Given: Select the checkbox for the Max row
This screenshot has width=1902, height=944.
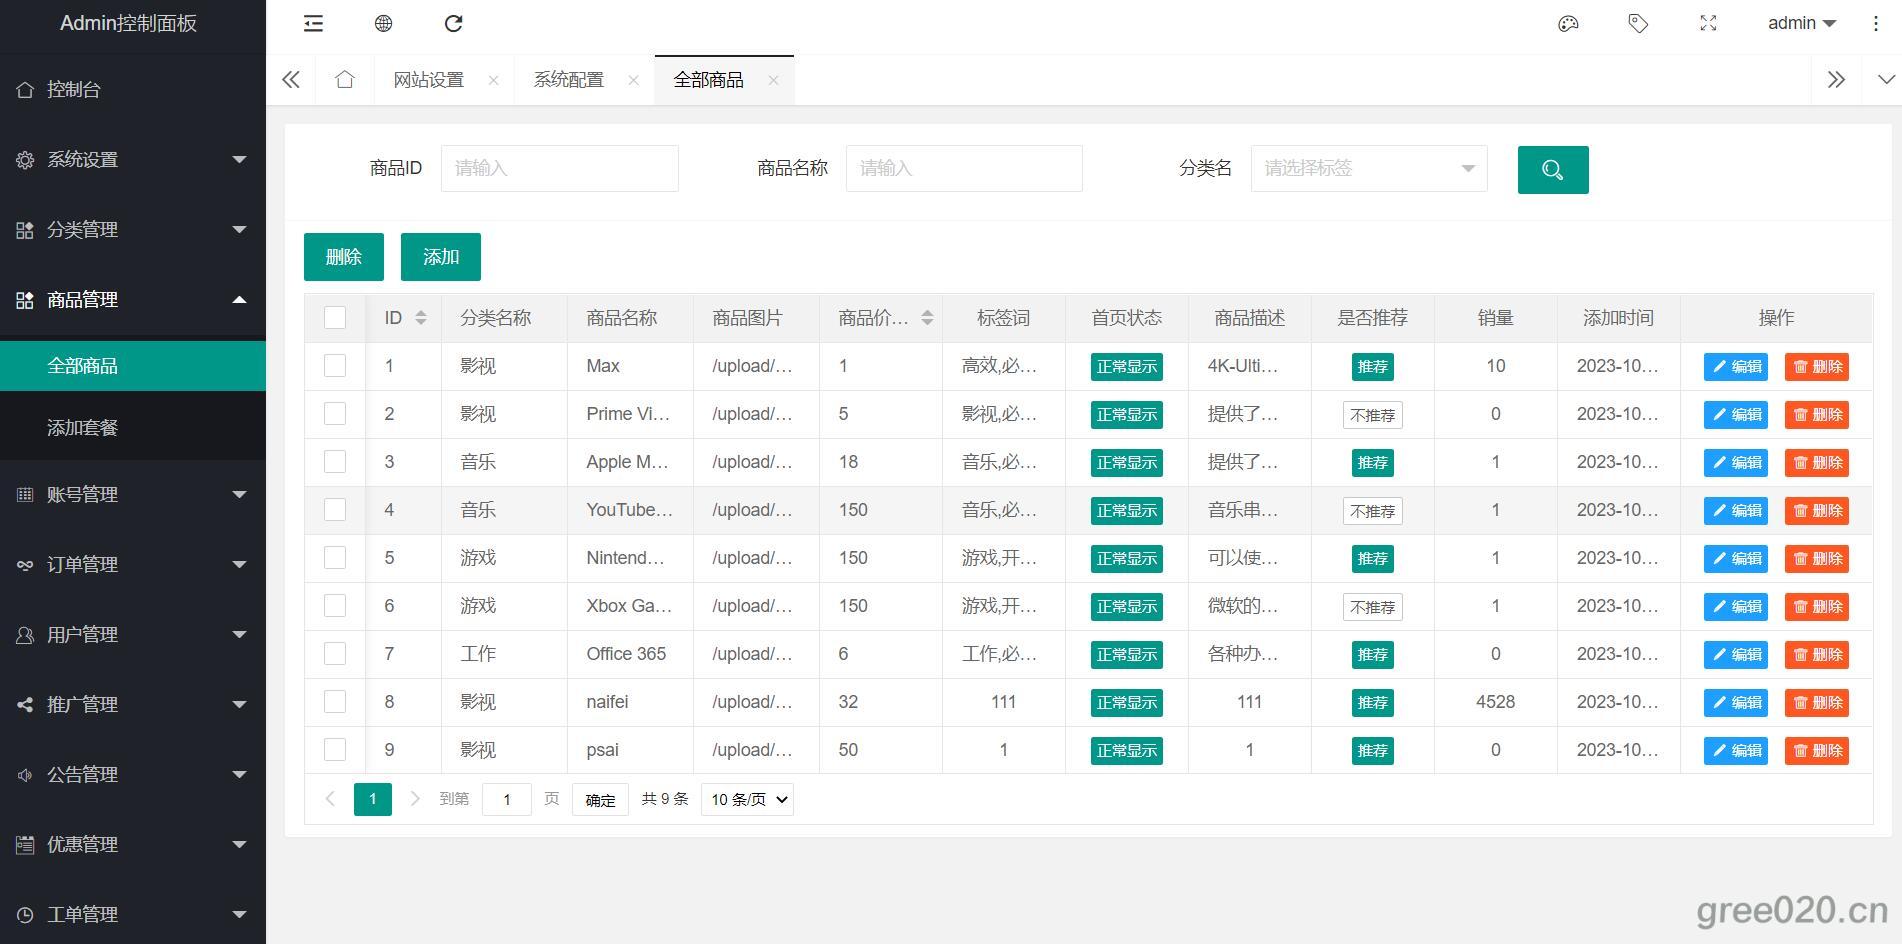Looking at the screenshot, I should click(x=335, y=366).
